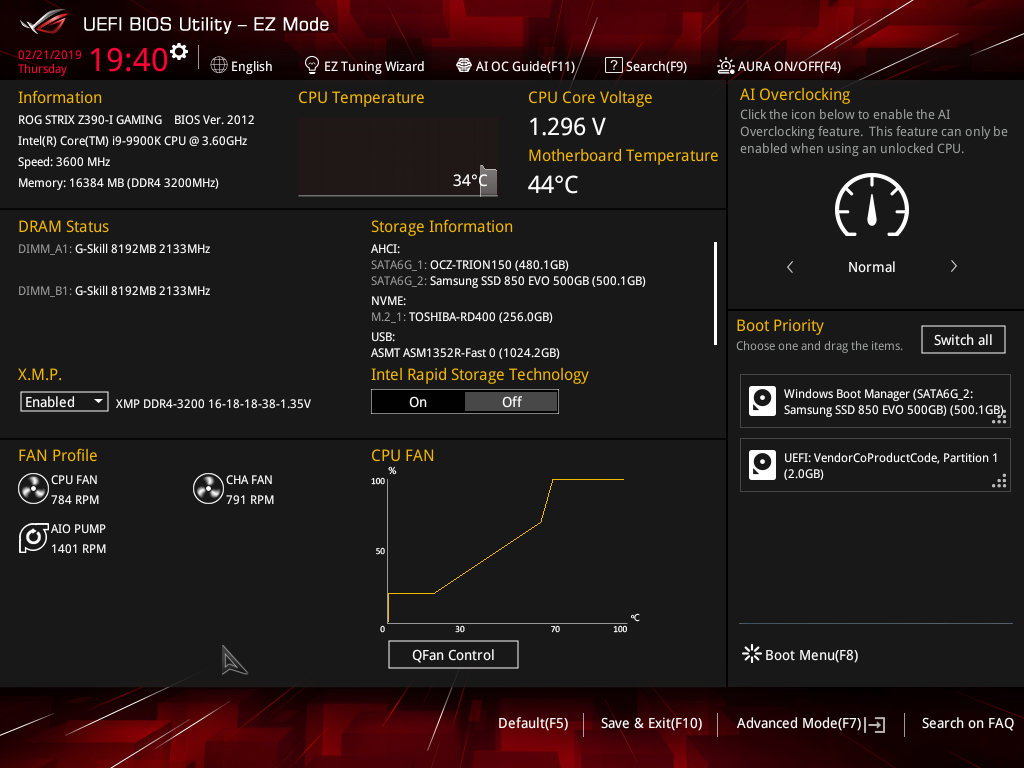
Task: Click the EZ Tuning Wizard lightbulb icon
Action: click(x=312, y=65)
